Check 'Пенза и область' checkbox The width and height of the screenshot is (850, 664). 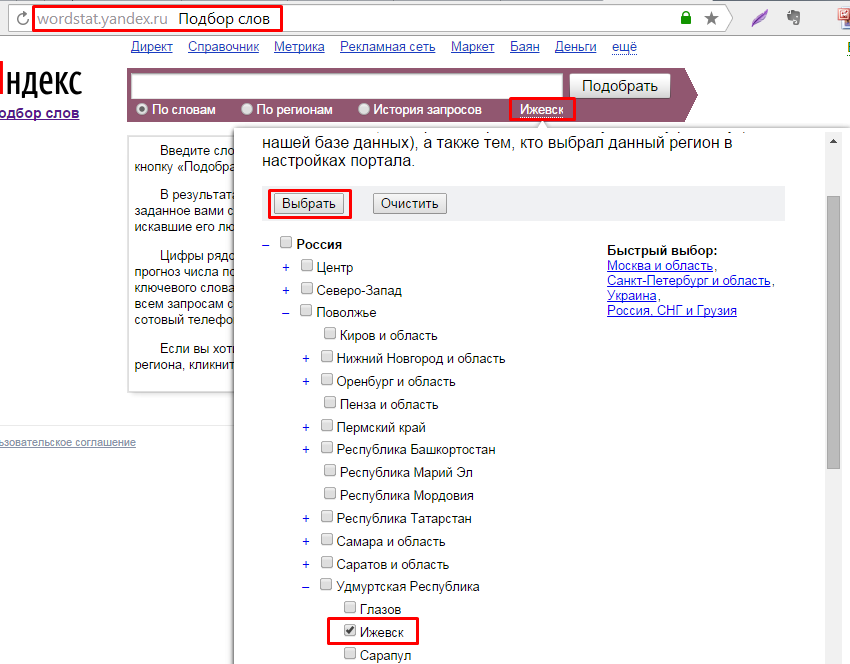[330, 402]
